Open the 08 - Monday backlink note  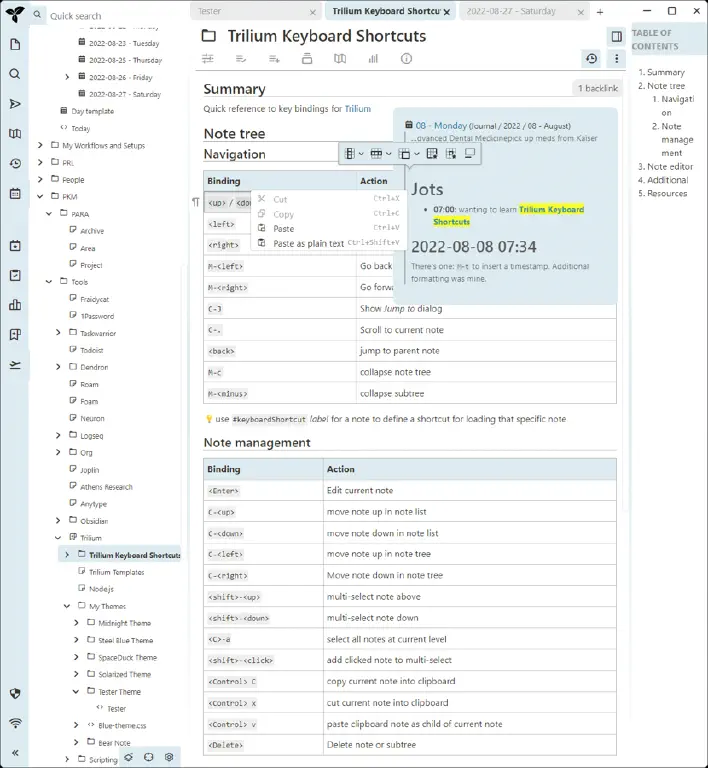441,125
